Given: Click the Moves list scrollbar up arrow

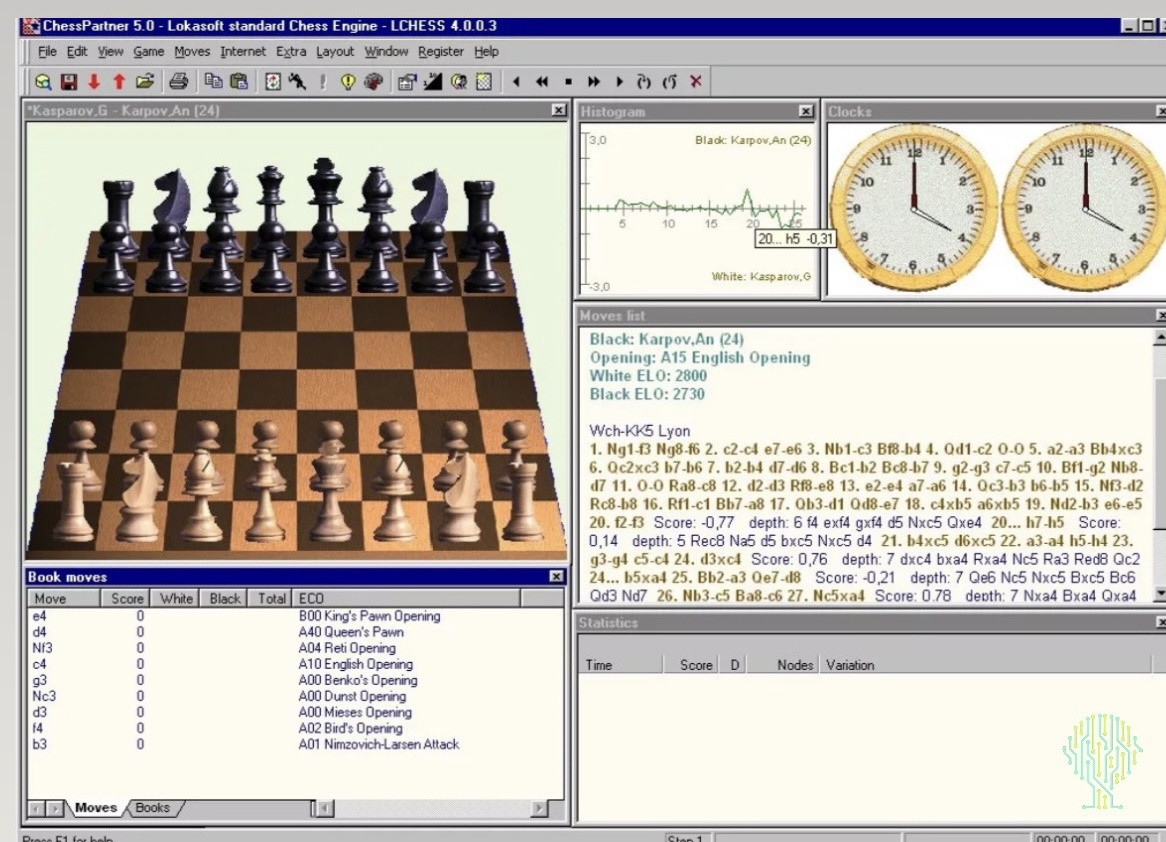Looking at the screenshot, I should (x=1159, y=338).
